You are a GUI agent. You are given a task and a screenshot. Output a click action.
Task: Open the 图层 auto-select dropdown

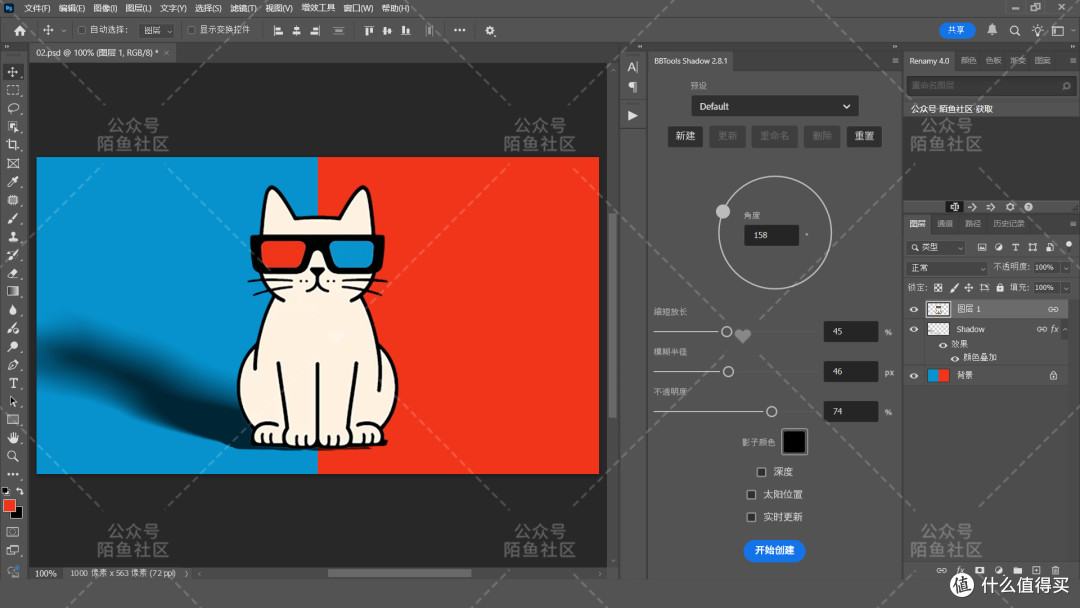pos(156,30)
